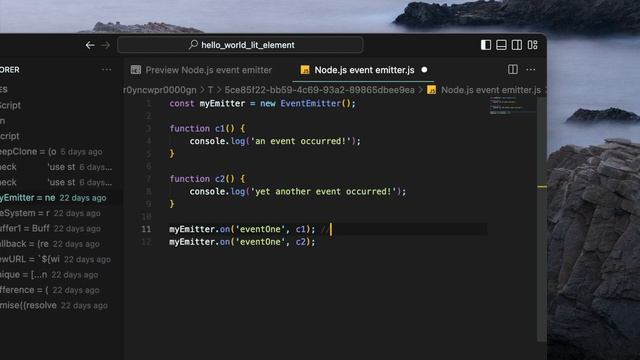Viewport: 640px width, 360px height.
Task: Click function name c1 on line 3
Action: tap(220, 129)
